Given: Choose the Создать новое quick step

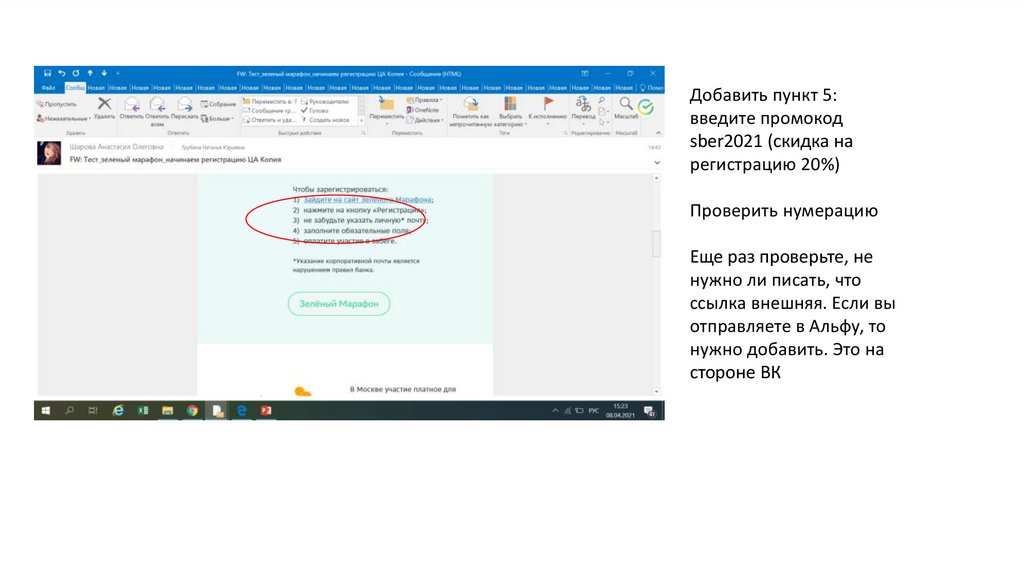Looking at the screenshot, I should (x=325, y=120).
